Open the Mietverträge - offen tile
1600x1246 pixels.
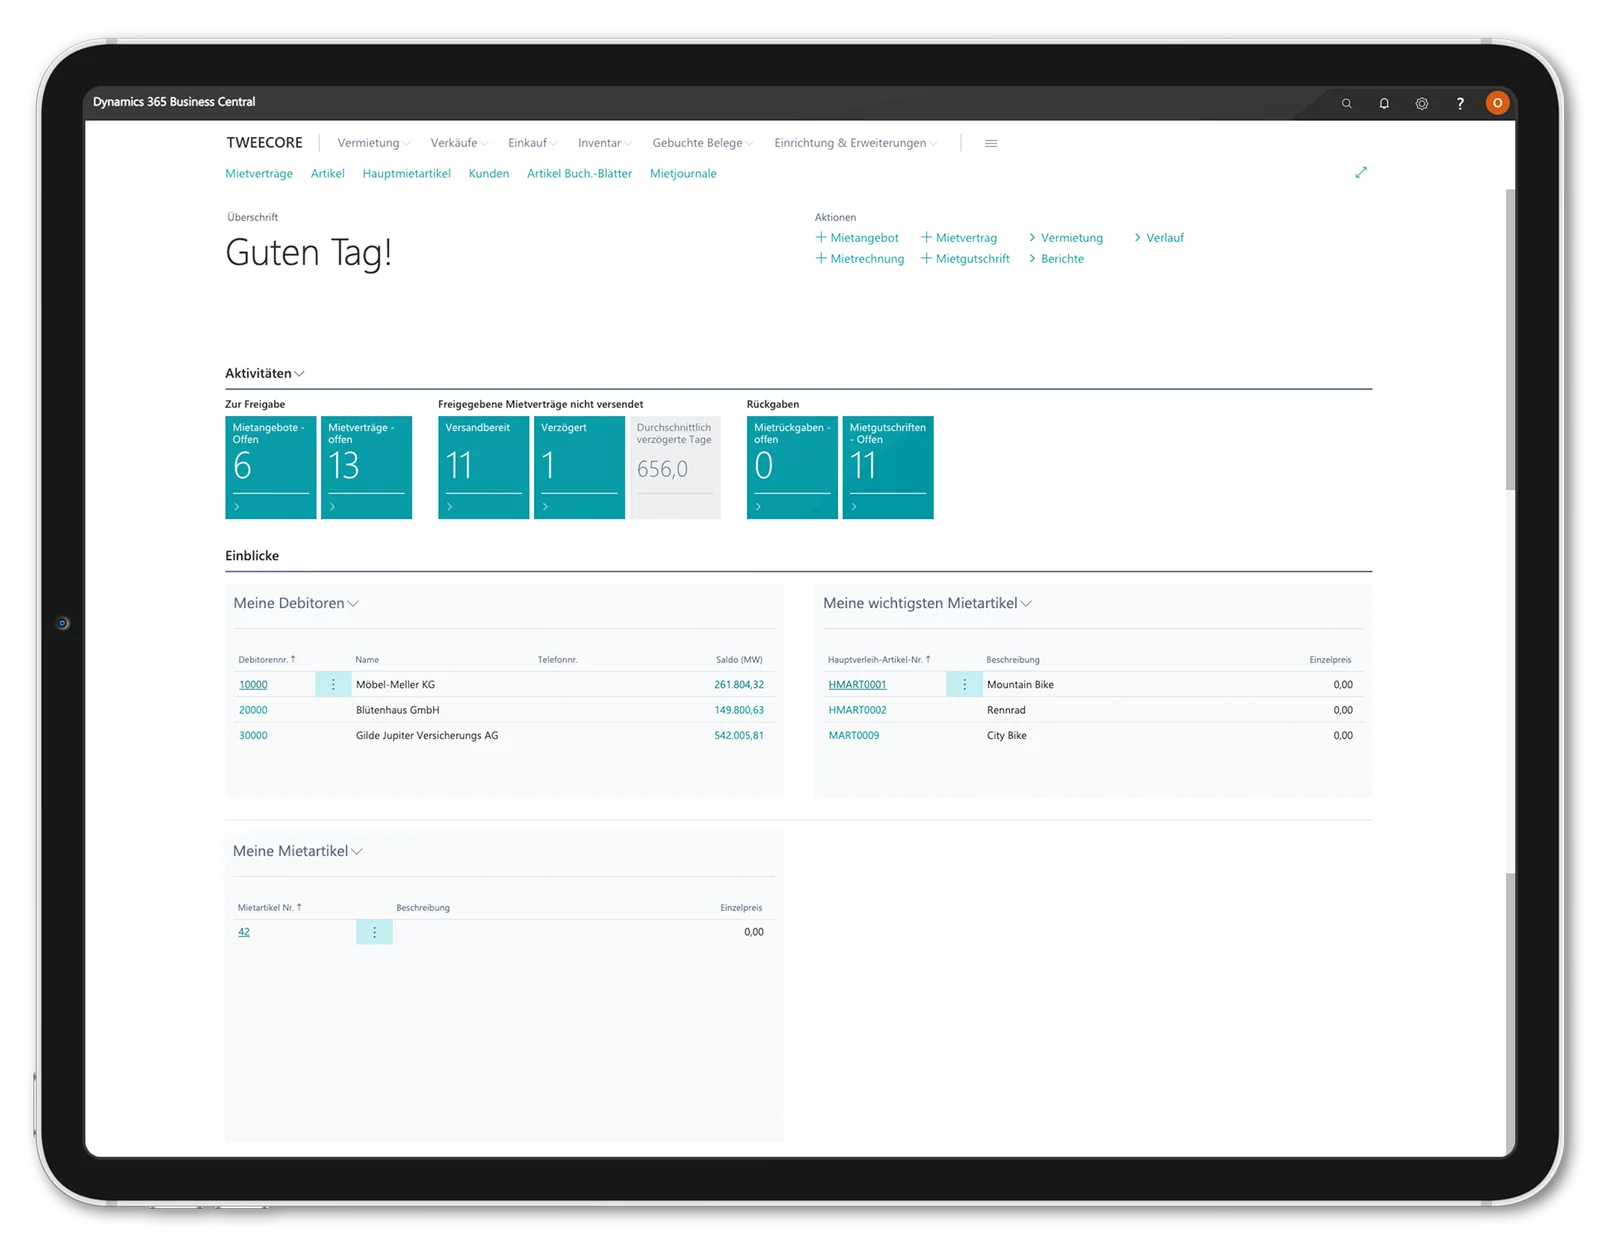[366, 467]
